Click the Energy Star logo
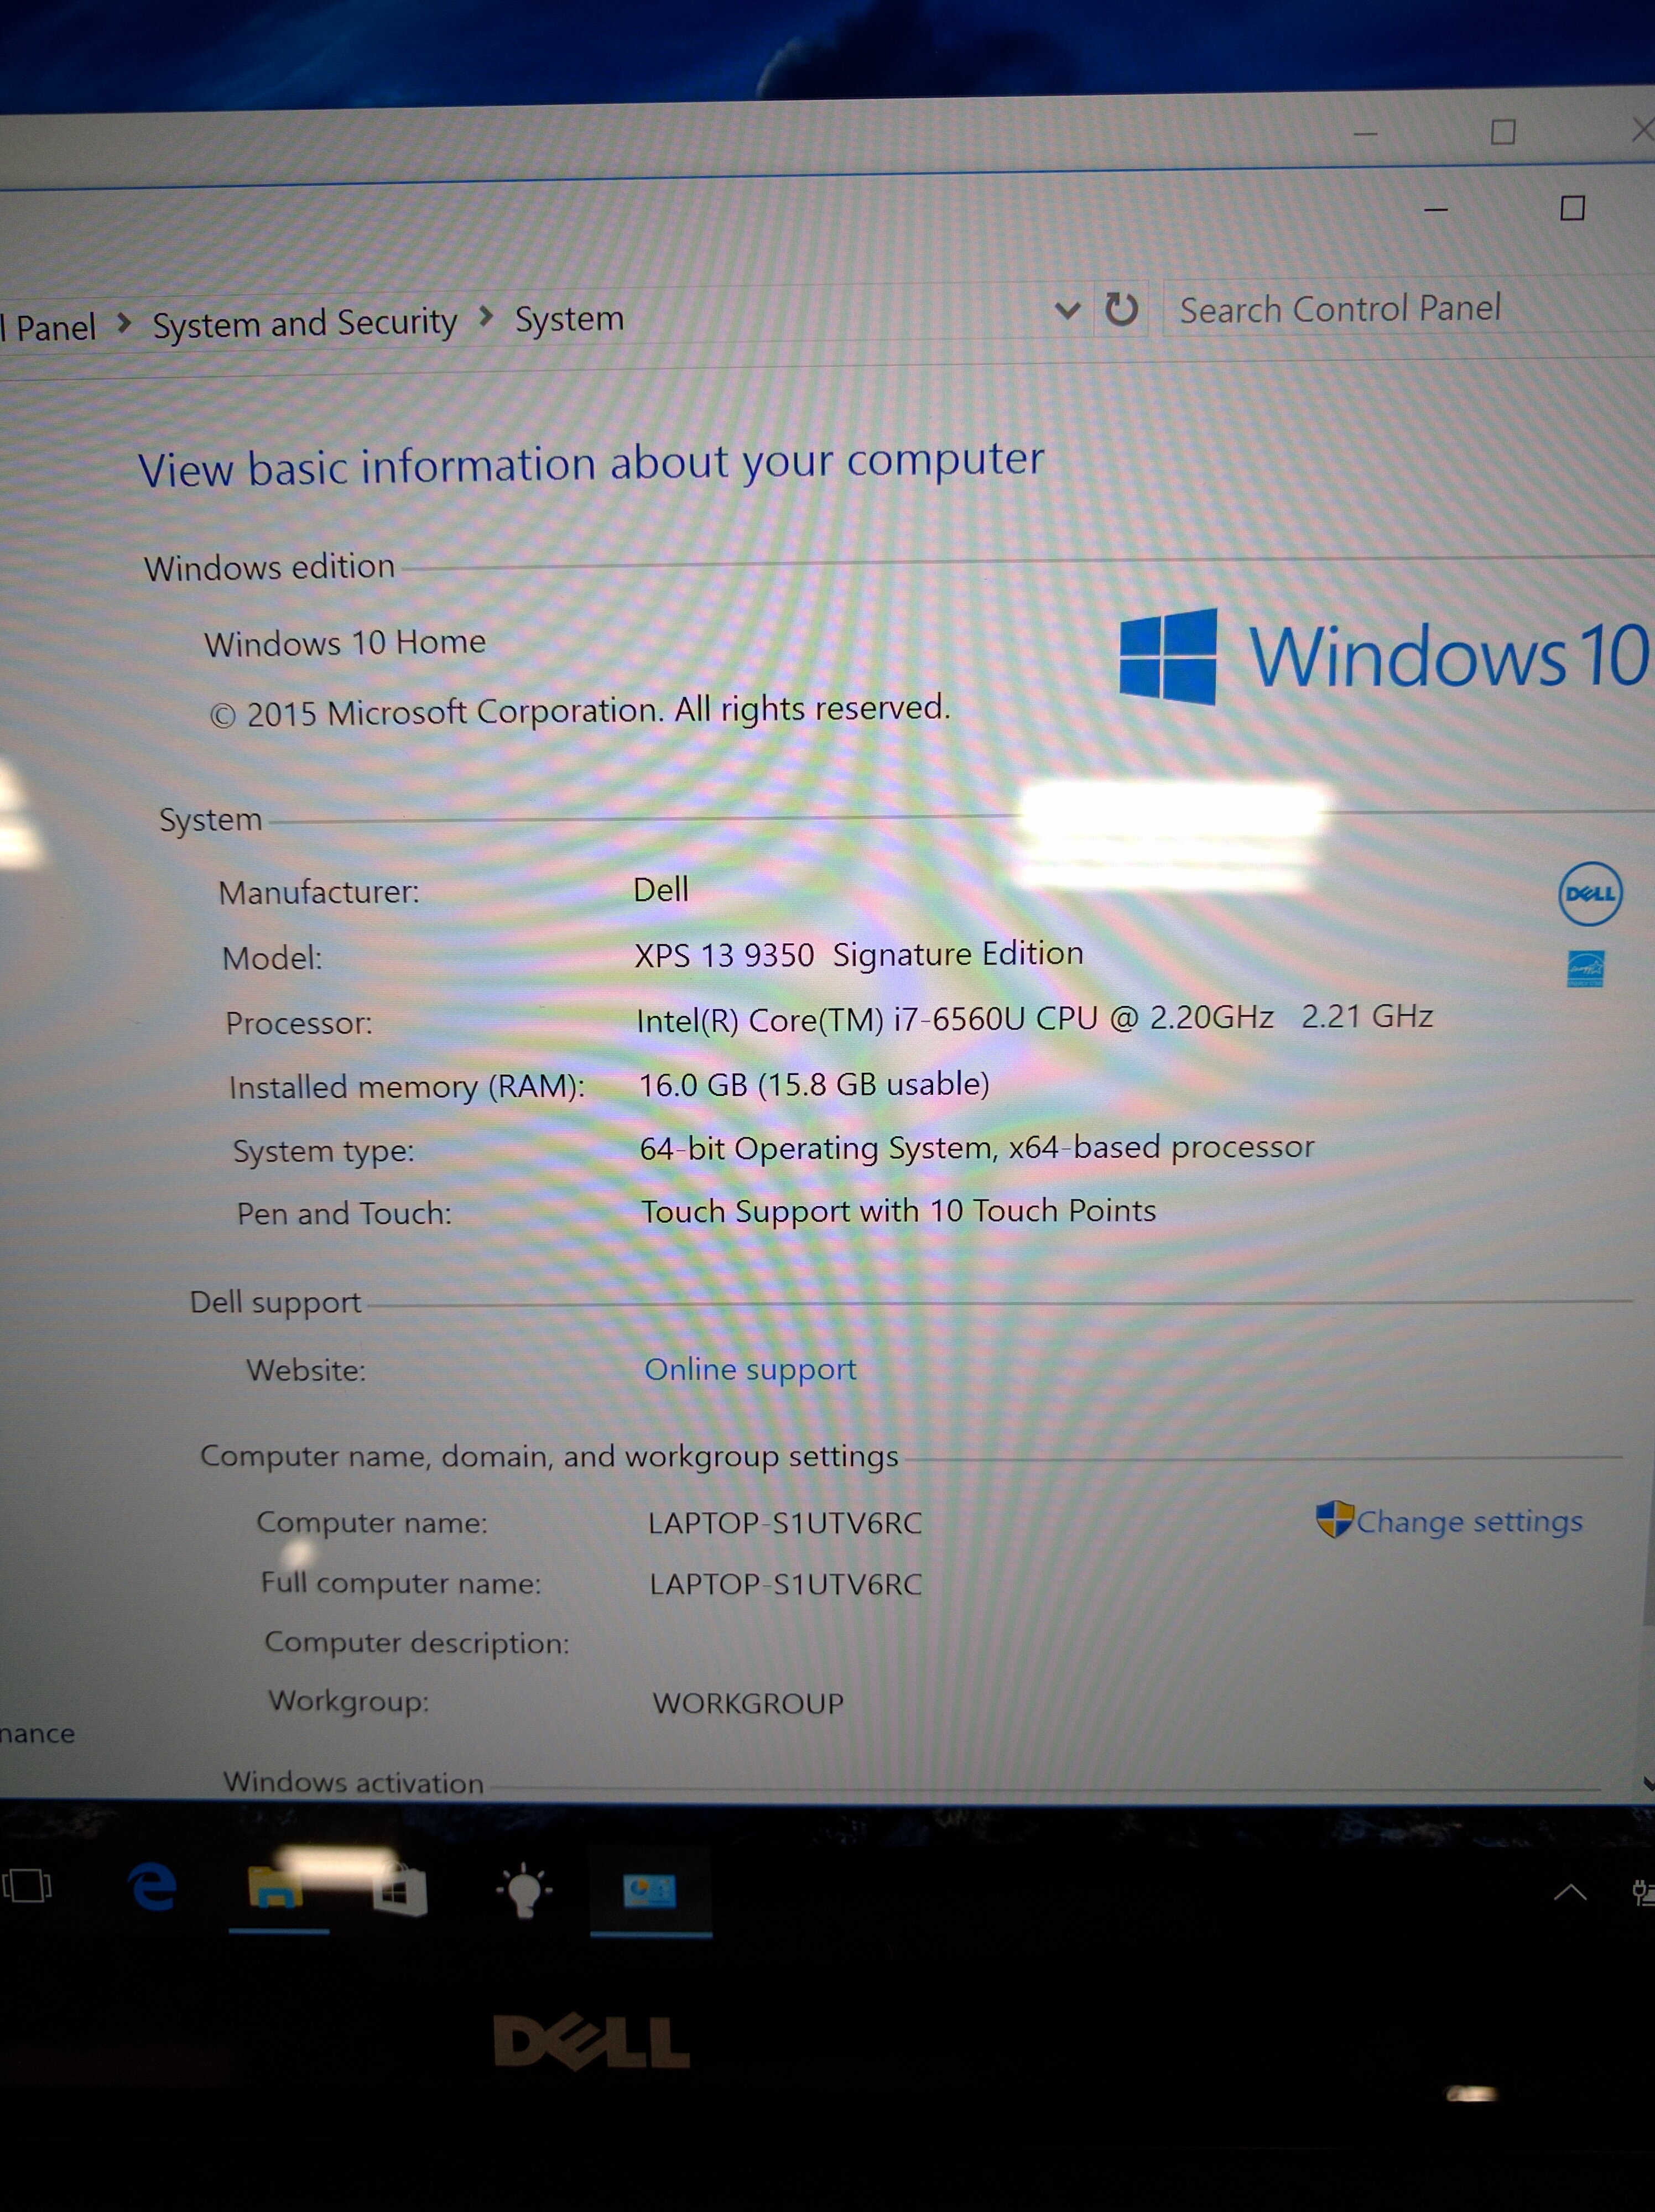1655x2212 pixels. 1585,968
